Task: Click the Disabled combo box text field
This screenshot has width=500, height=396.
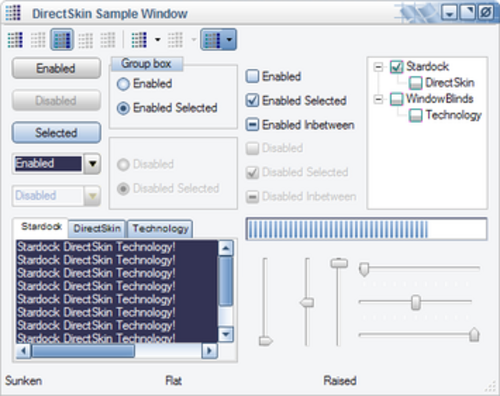Action: click(48, 196)
